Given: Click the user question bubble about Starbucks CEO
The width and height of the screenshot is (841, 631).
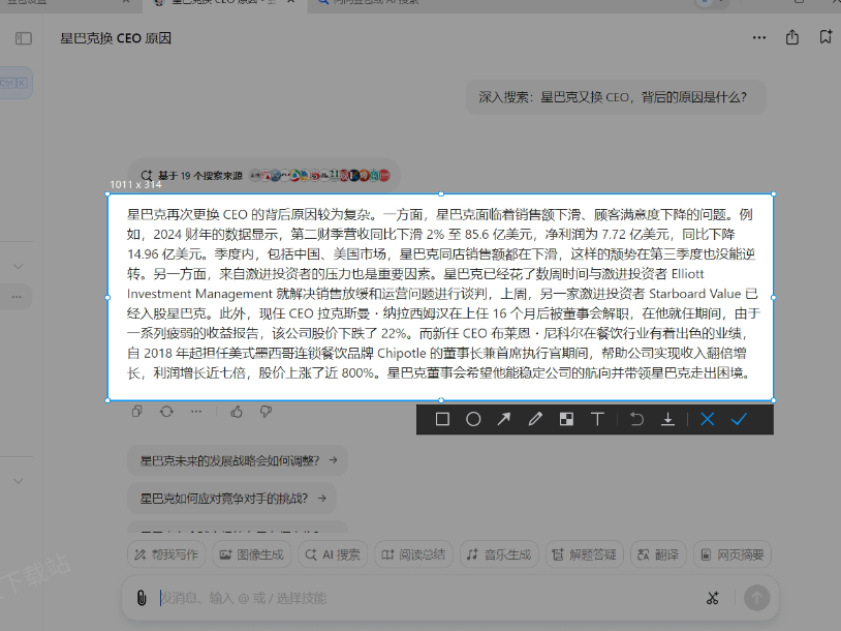Looking at the screenshot, I should pyautogui.click(x=615, y=97).
